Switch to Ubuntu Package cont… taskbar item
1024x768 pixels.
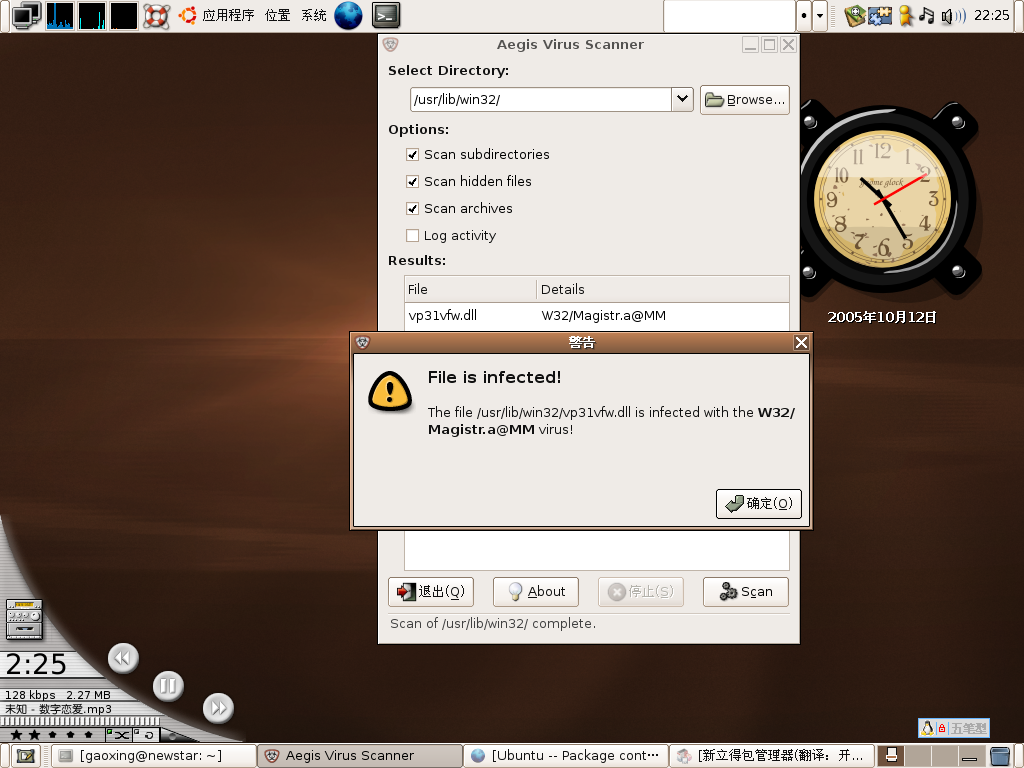(566, 756)
